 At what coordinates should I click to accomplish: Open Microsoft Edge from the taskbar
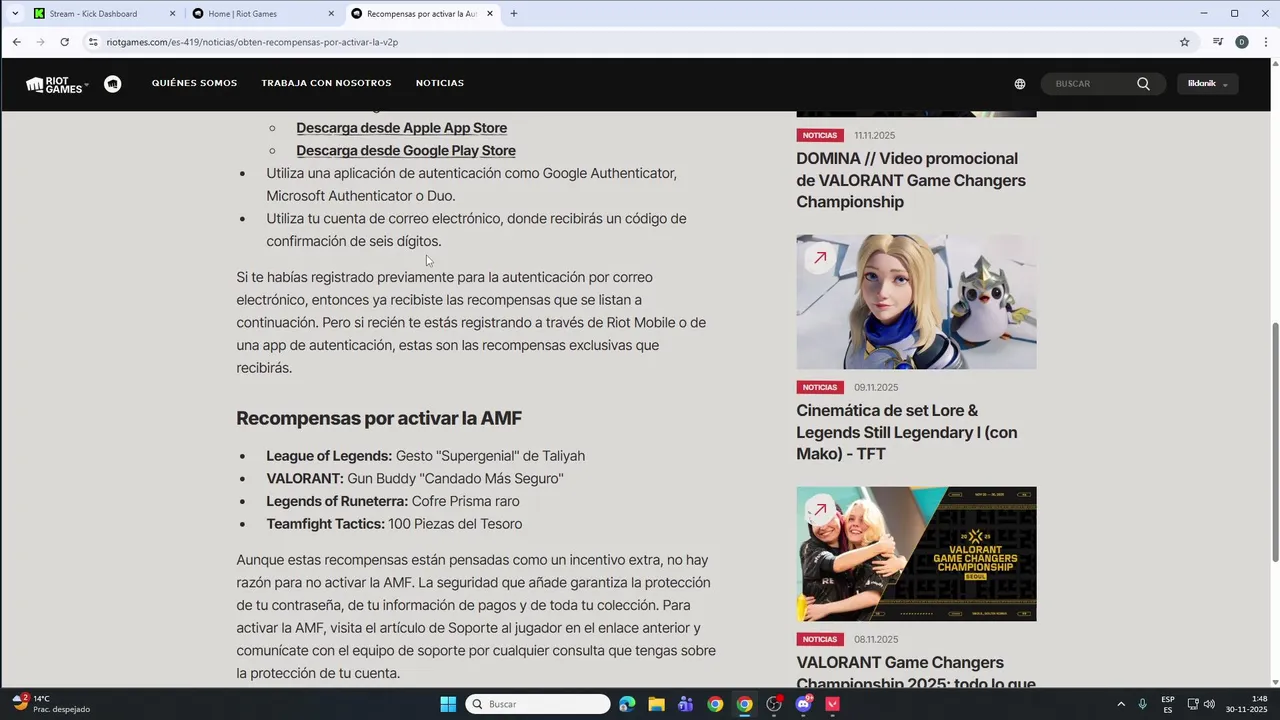627,704
